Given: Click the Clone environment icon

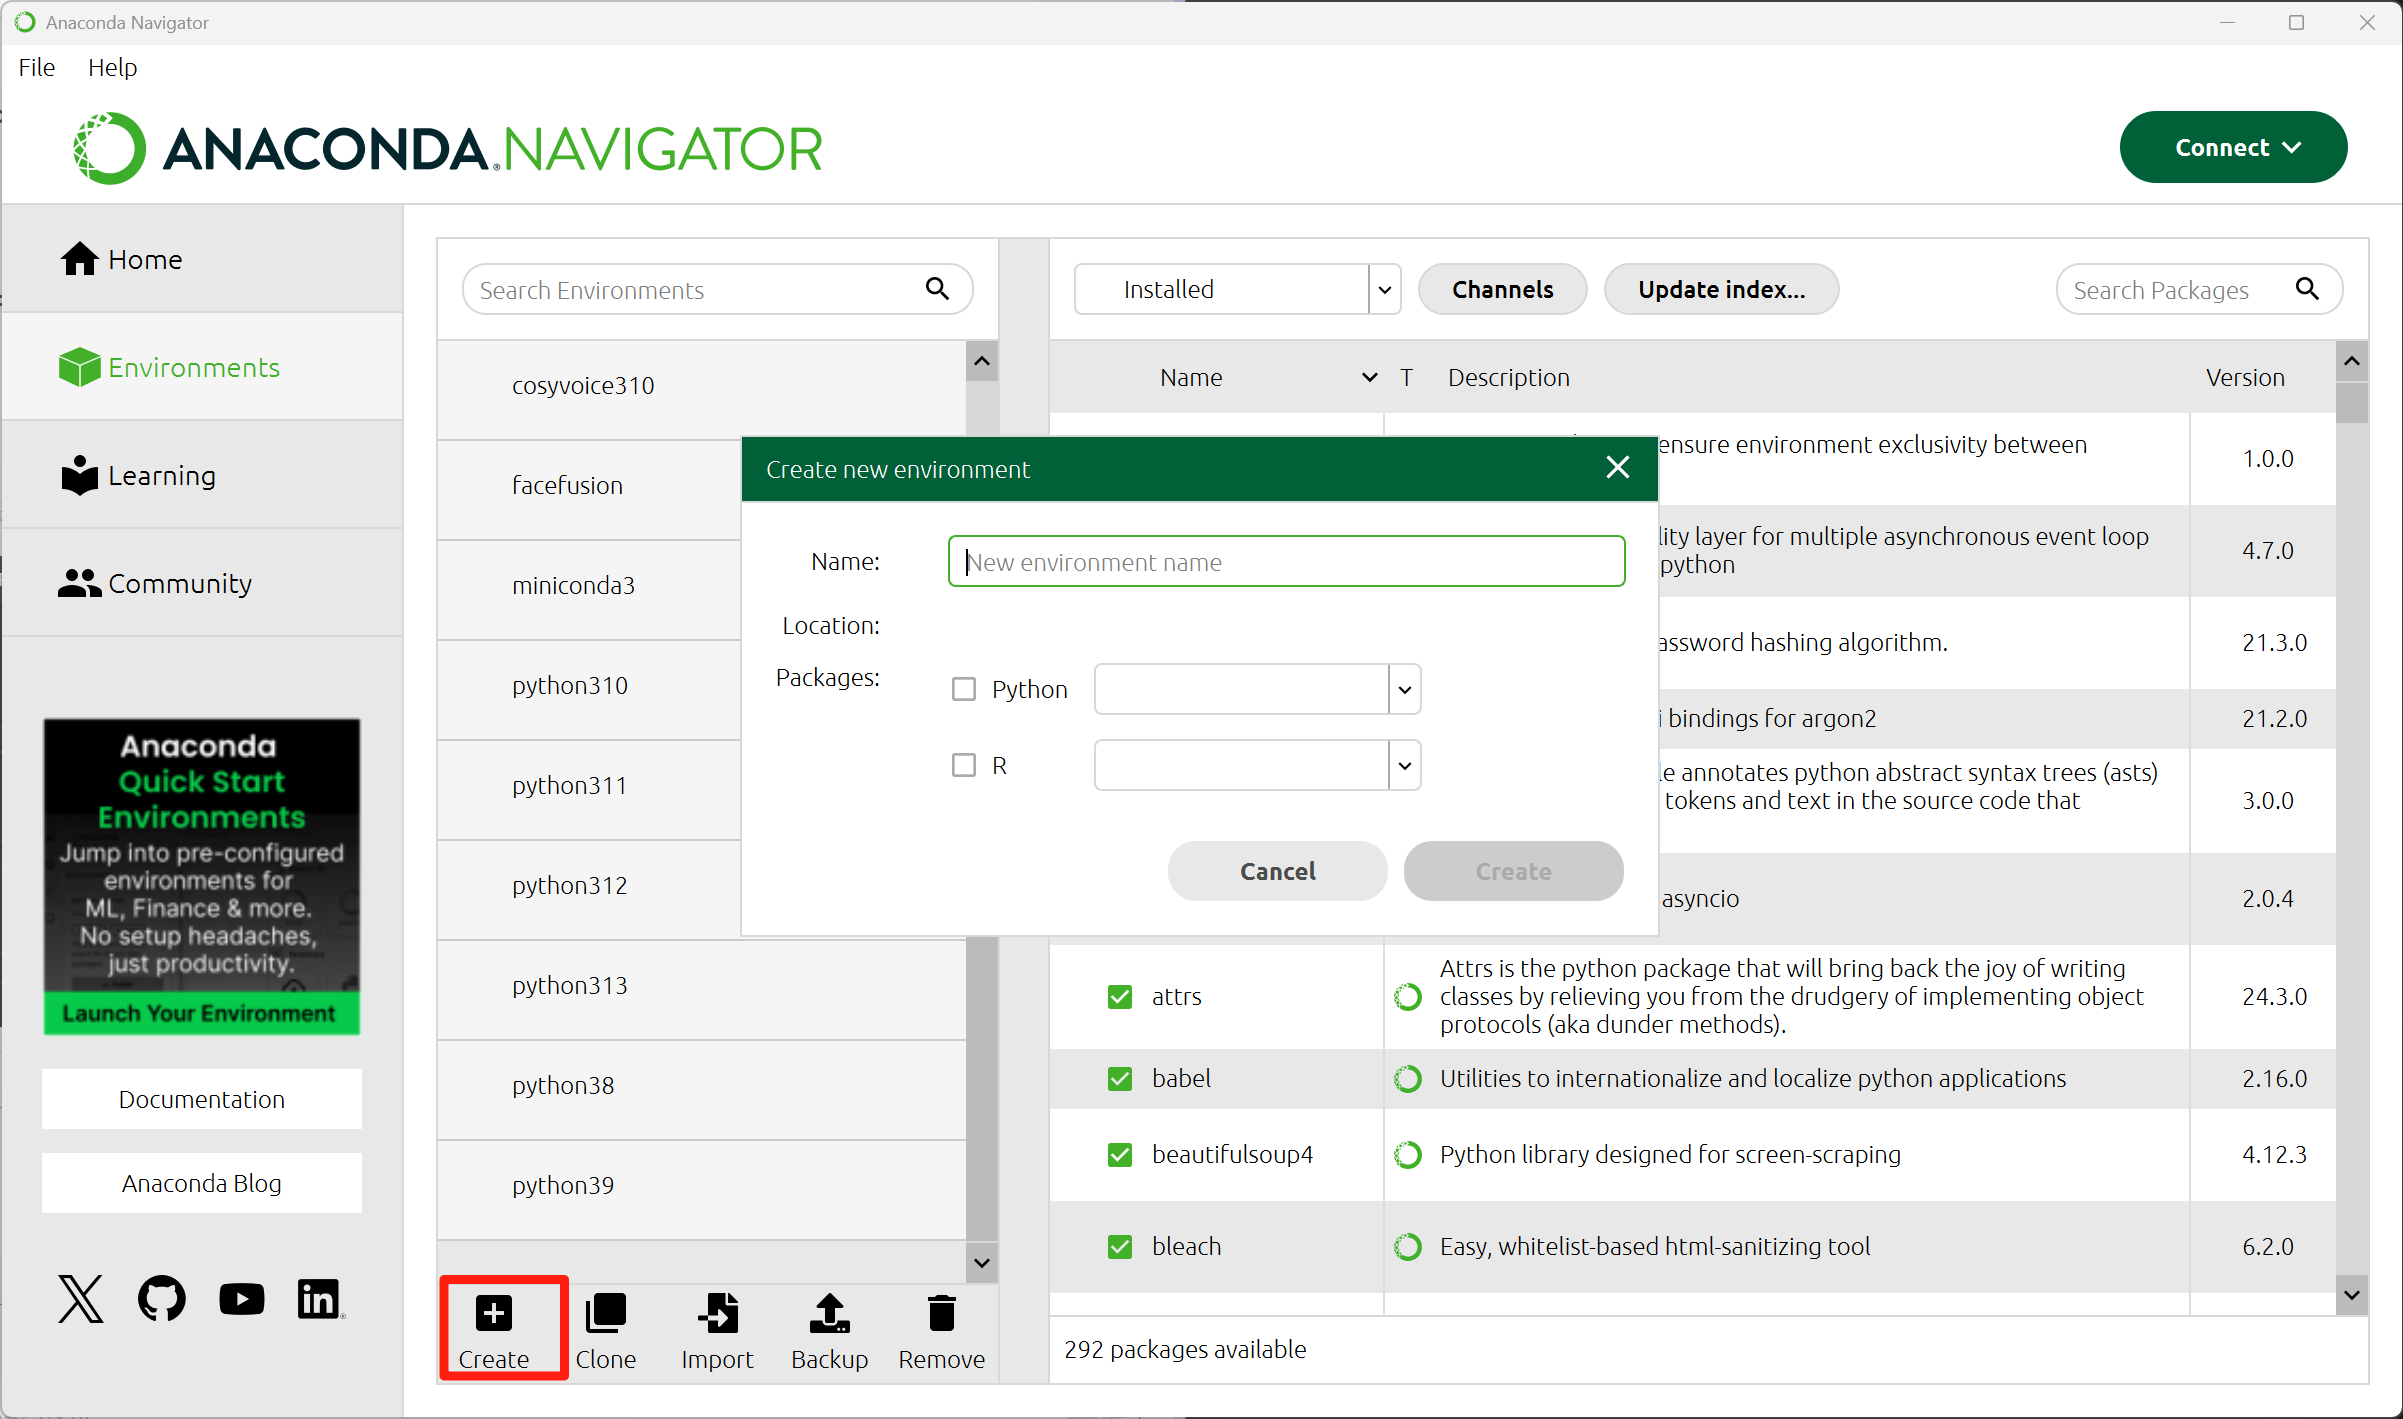Looking at the screenshot, I should pos(605,1314).
